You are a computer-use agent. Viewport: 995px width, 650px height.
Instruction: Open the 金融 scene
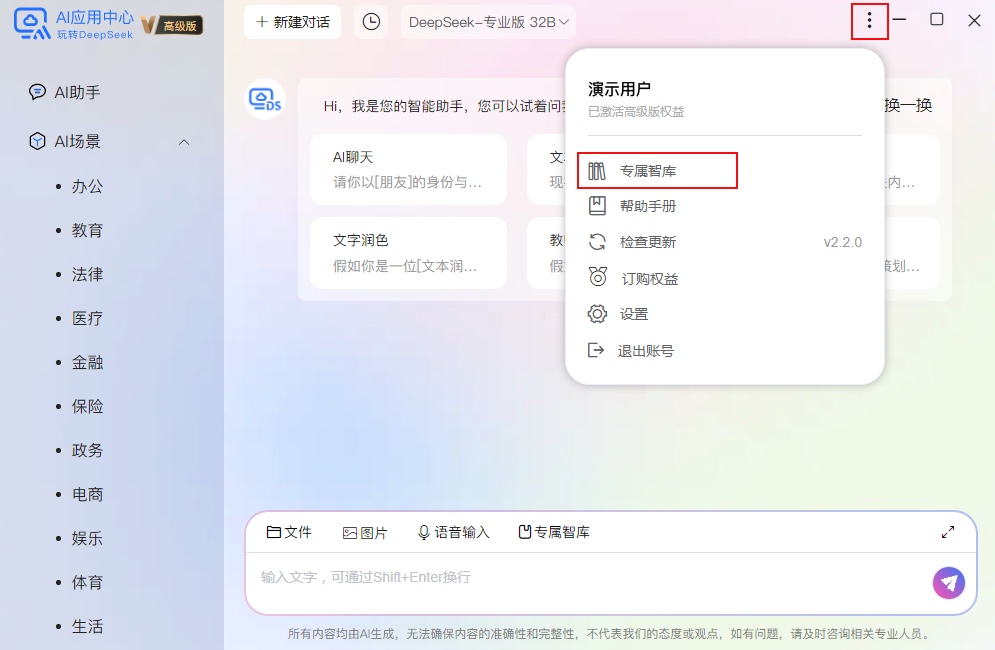point(88,362)
